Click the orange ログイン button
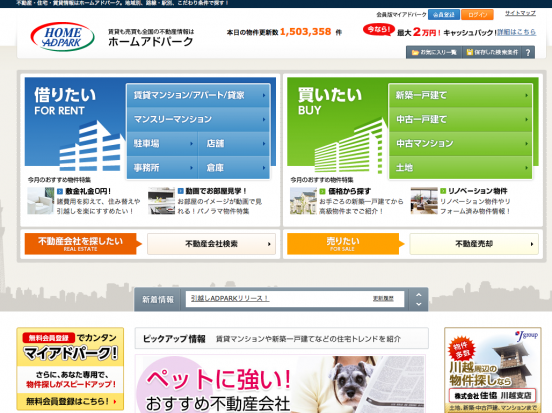The width and height of the screenshot is (552, 413). (478, 15)
